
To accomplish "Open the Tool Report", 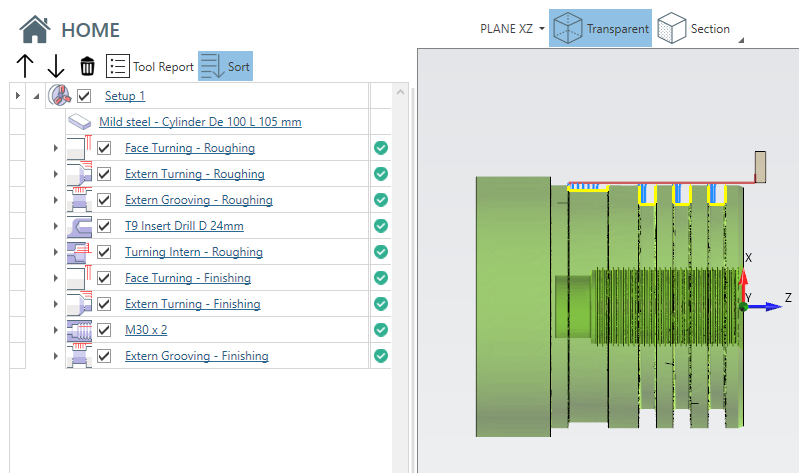I will click(x=150, y=67).
